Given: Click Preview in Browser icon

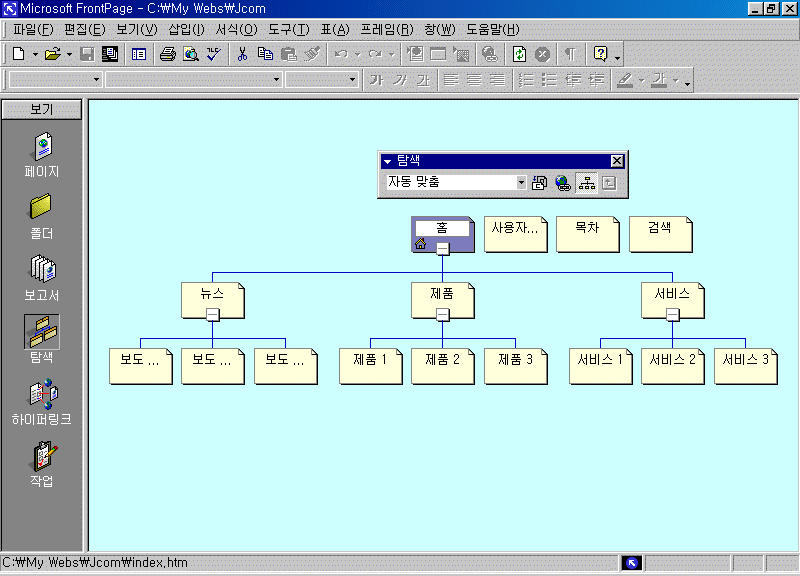Looking at the screenshot, I should pyautogui.click(x=191, y=54).
